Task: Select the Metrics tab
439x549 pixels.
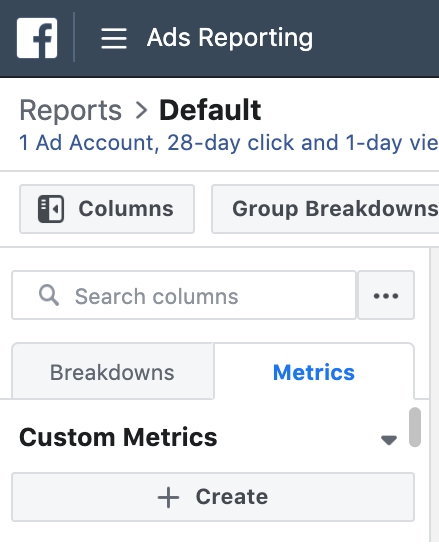Action: 314,371
